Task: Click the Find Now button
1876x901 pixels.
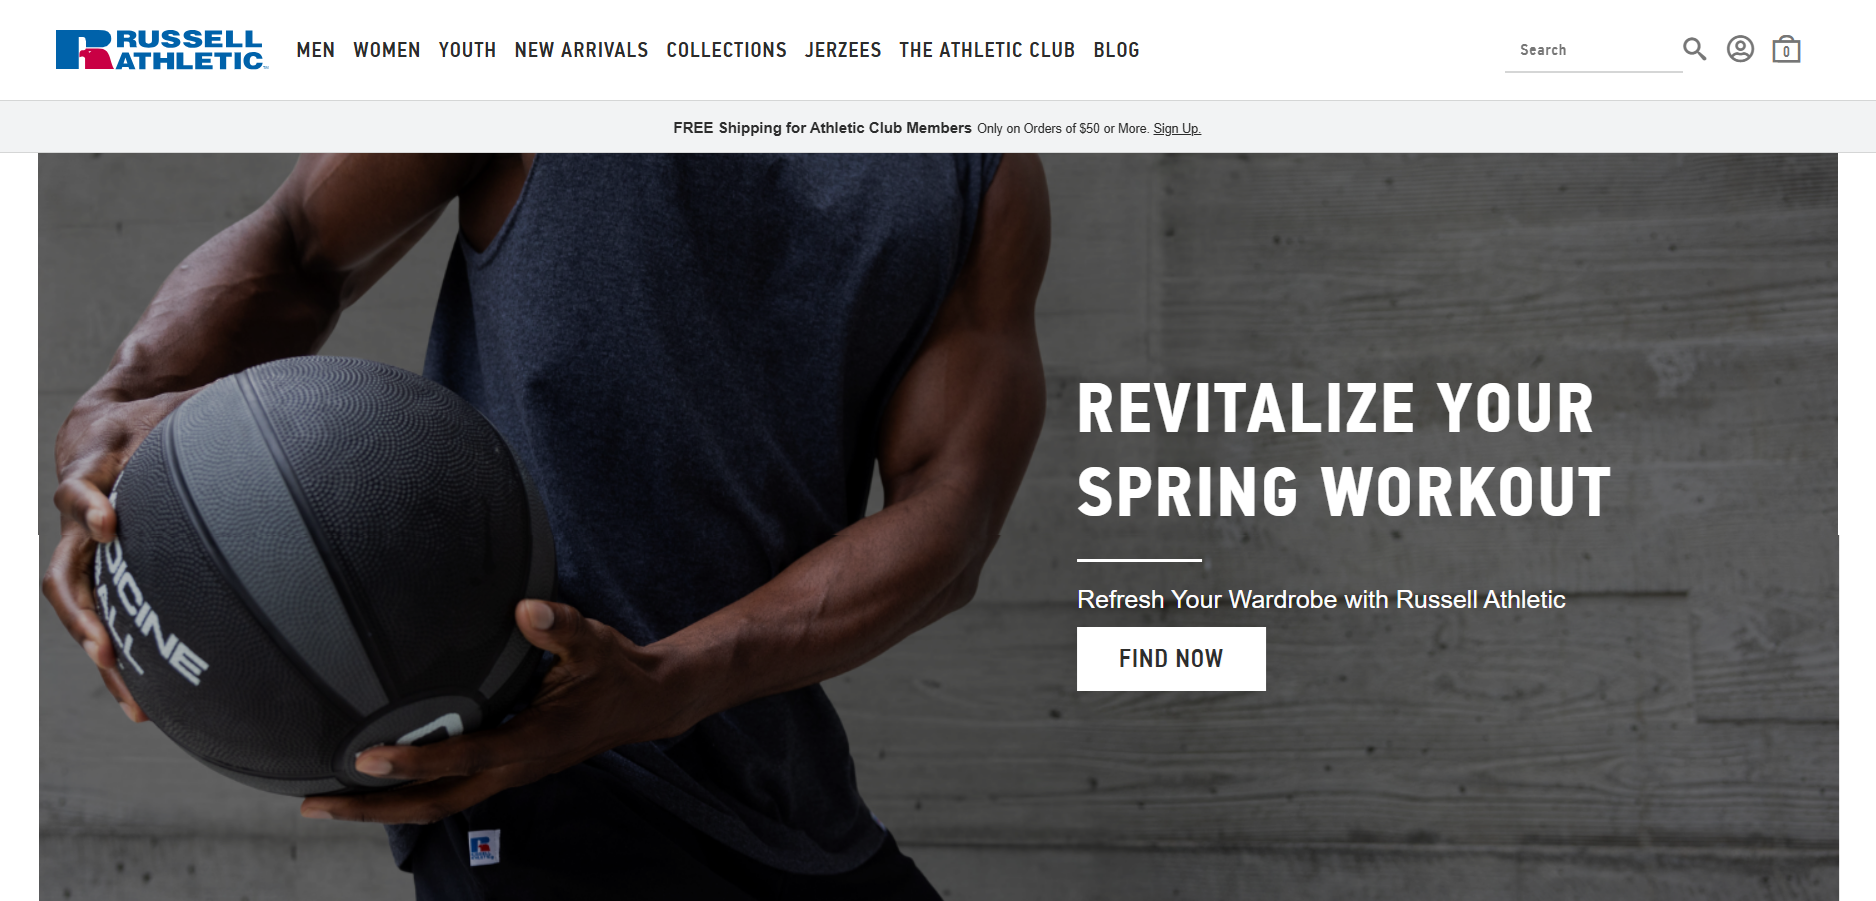Action: (x=1171, y=659)
